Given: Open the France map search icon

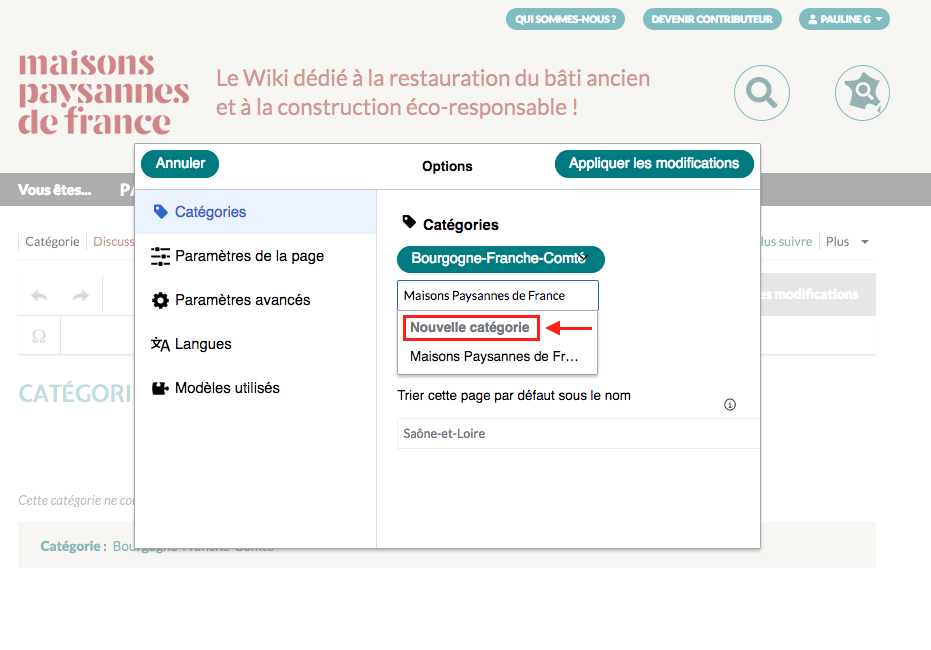Looking at the screenshot, I should point(861,93).
